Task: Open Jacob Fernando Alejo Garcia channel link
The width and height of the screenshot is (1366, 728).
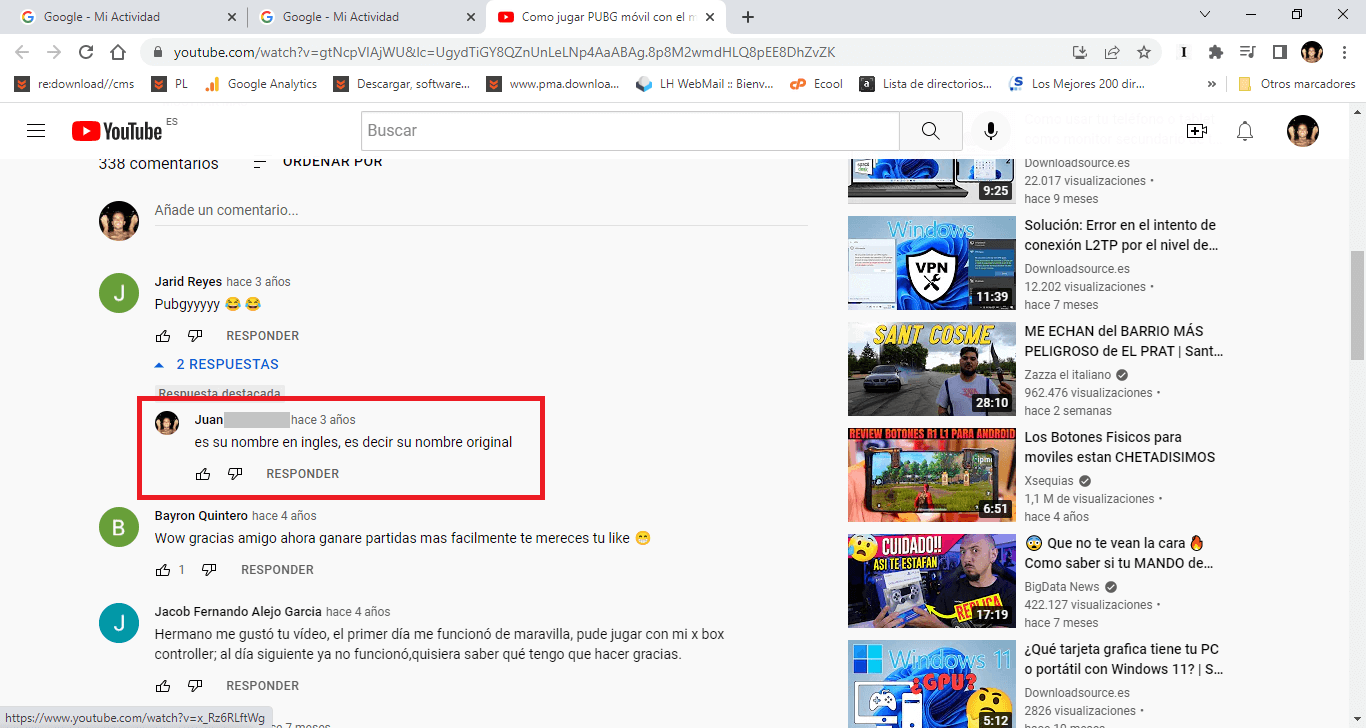Action: click(x=238, y=612)
